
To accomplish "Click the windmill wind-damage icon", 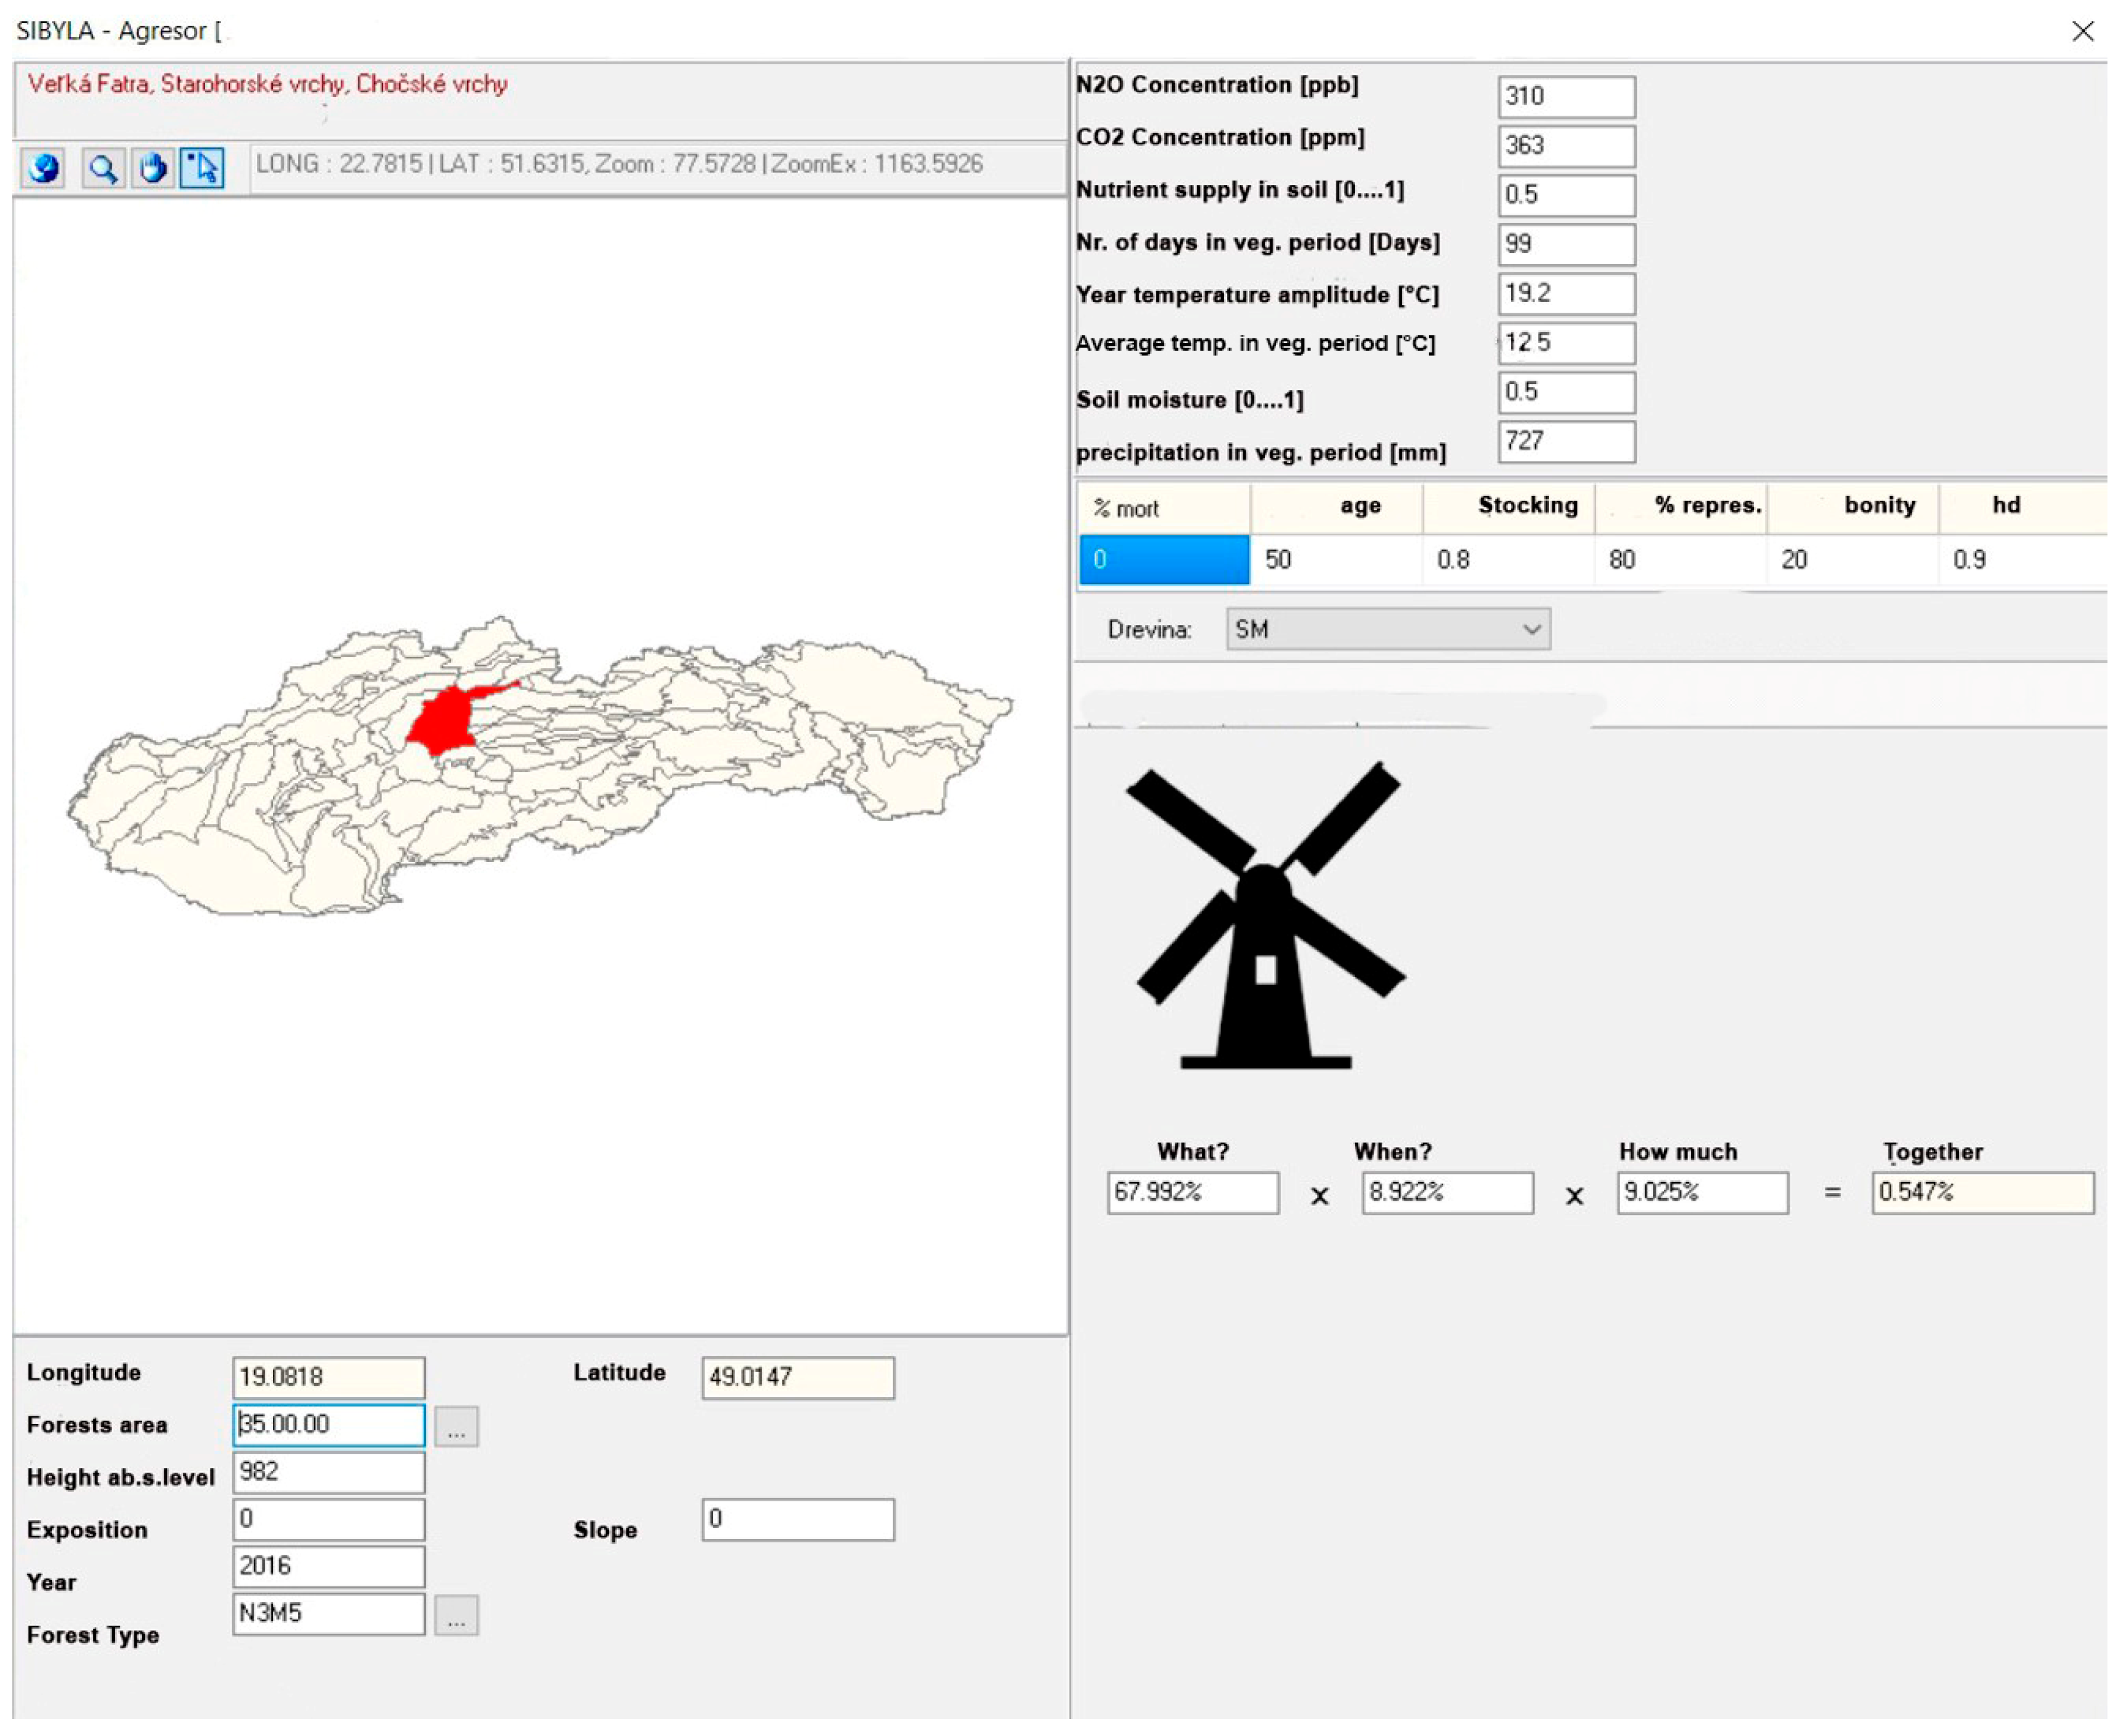I will [x=1266, y=917].
